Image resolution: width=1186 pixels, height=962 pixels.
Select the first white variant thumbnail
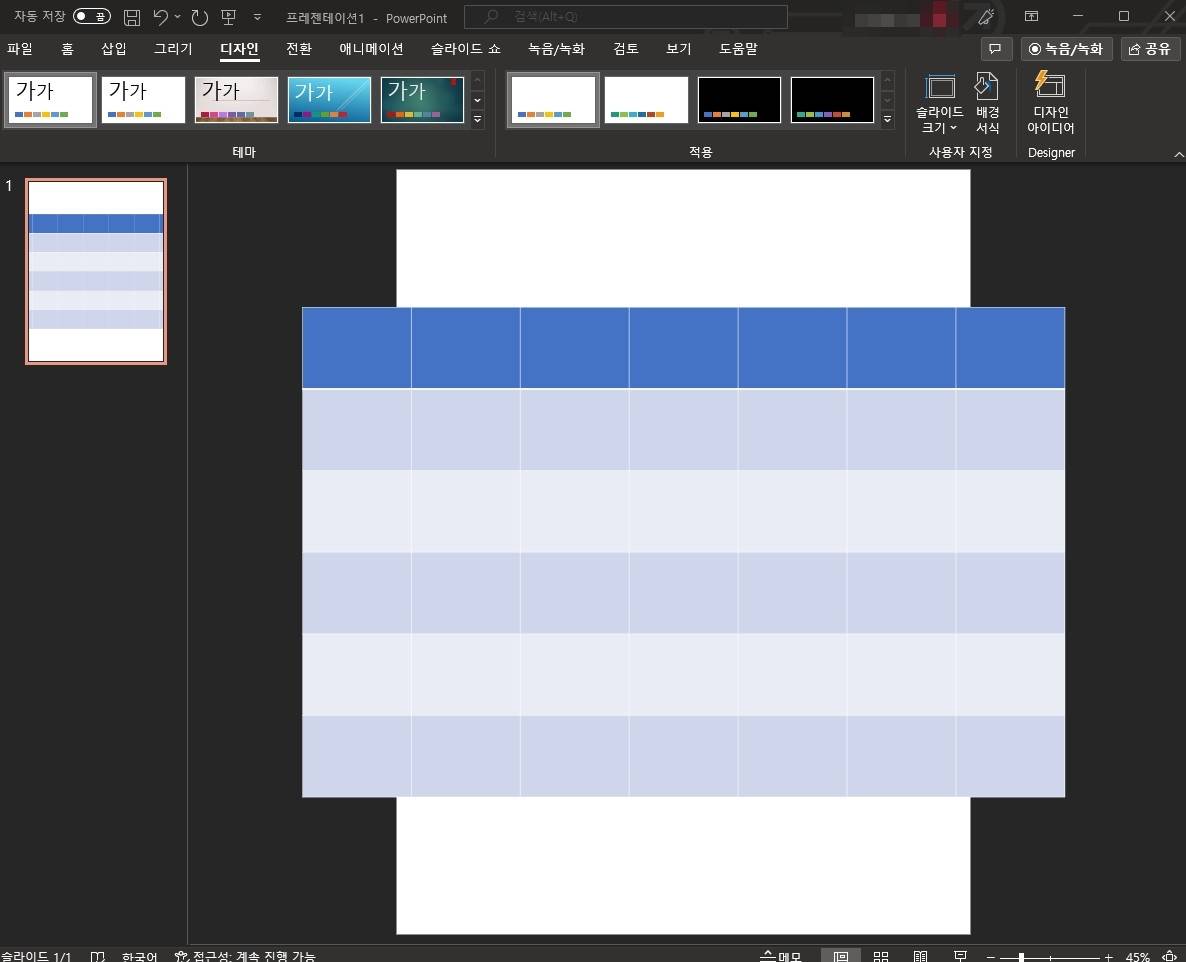click(553, 100)
